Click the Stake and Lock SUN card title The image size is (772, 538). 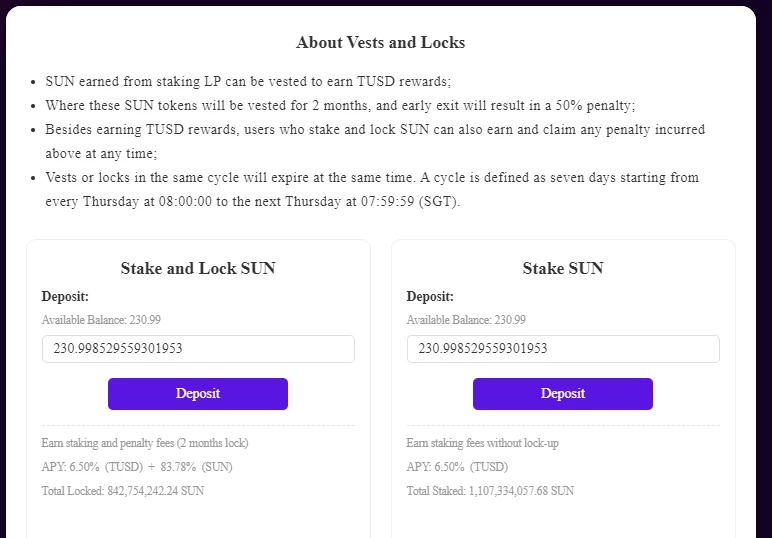click(198, 268)
